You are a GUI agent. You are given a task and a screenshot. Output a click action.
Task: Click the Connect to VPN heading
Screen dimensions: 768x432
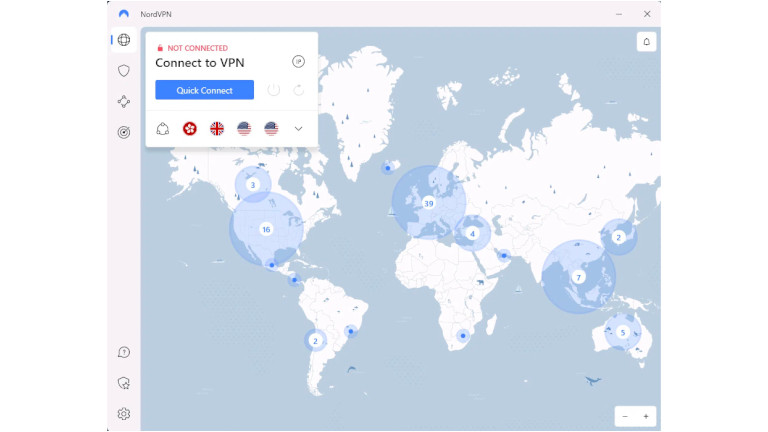[200, 63]
